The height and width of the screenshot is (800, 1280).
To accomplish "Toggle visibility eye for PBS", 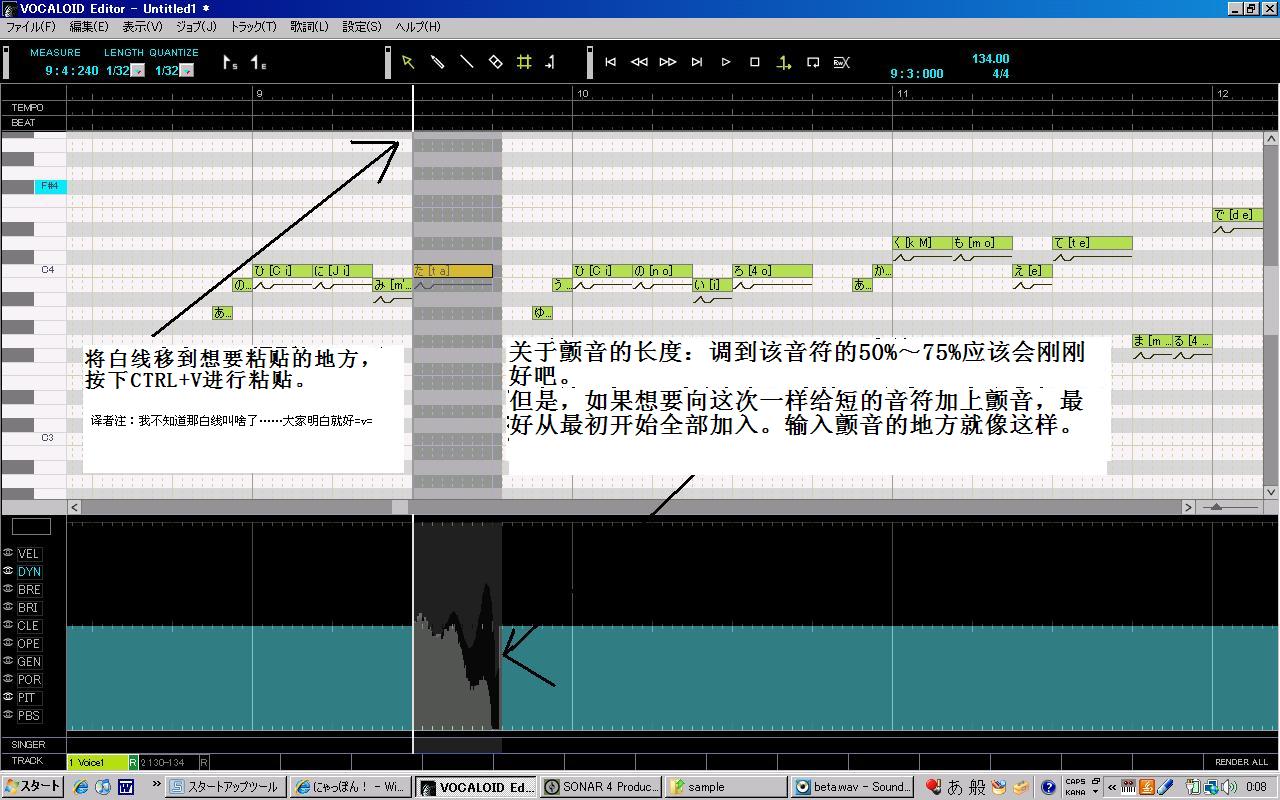I will pos(8,715).
